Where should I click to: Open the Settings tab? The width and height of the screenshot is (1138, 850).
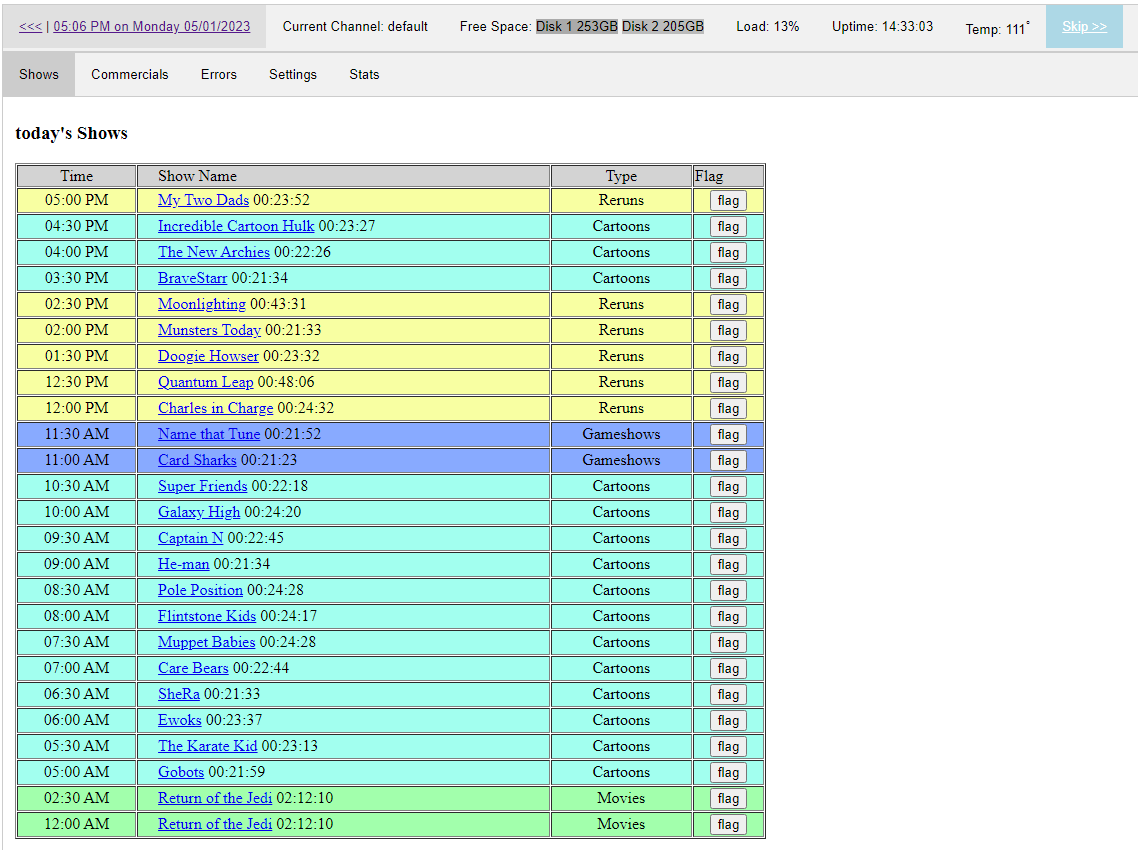292,75
